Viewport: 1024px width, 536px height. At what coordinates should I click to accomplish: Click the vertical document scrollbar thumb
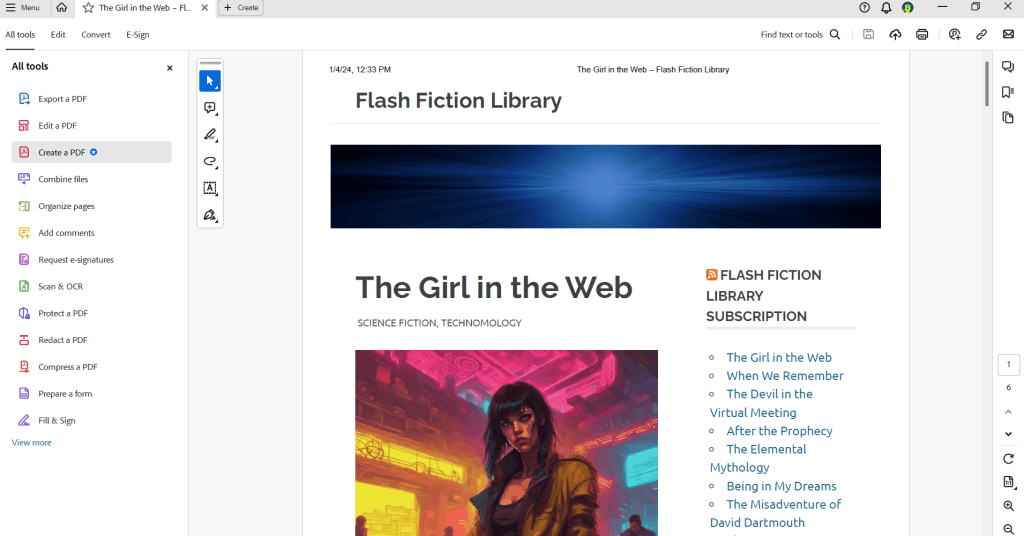[x=987, y=84]
